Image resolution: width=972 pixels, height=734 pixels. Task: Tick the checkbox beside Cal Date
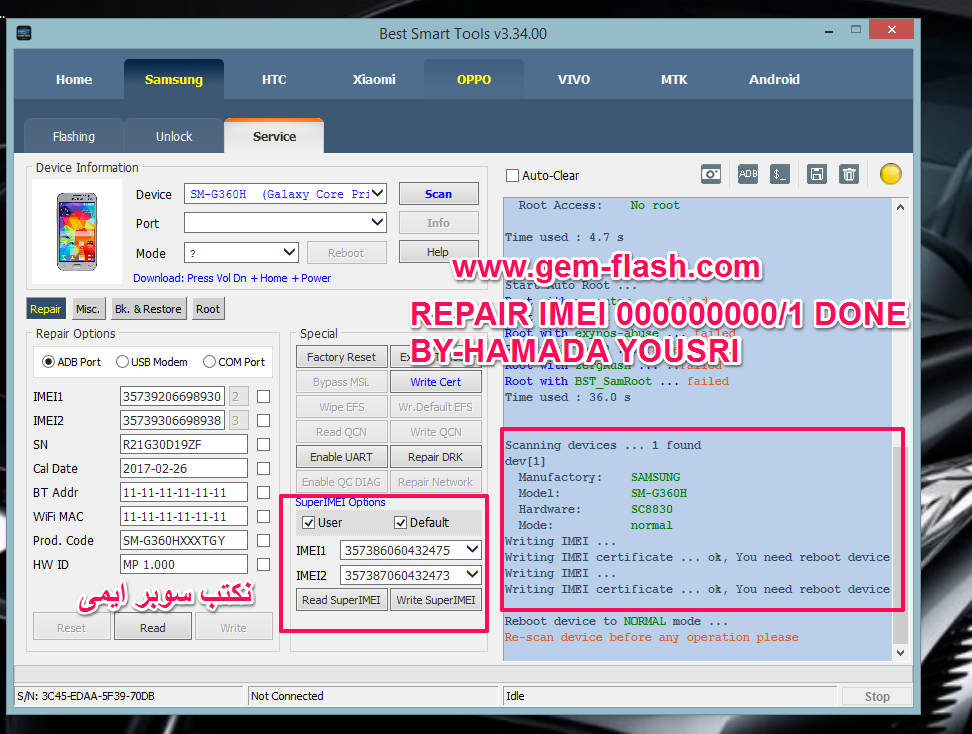click(x=263, y=468)
